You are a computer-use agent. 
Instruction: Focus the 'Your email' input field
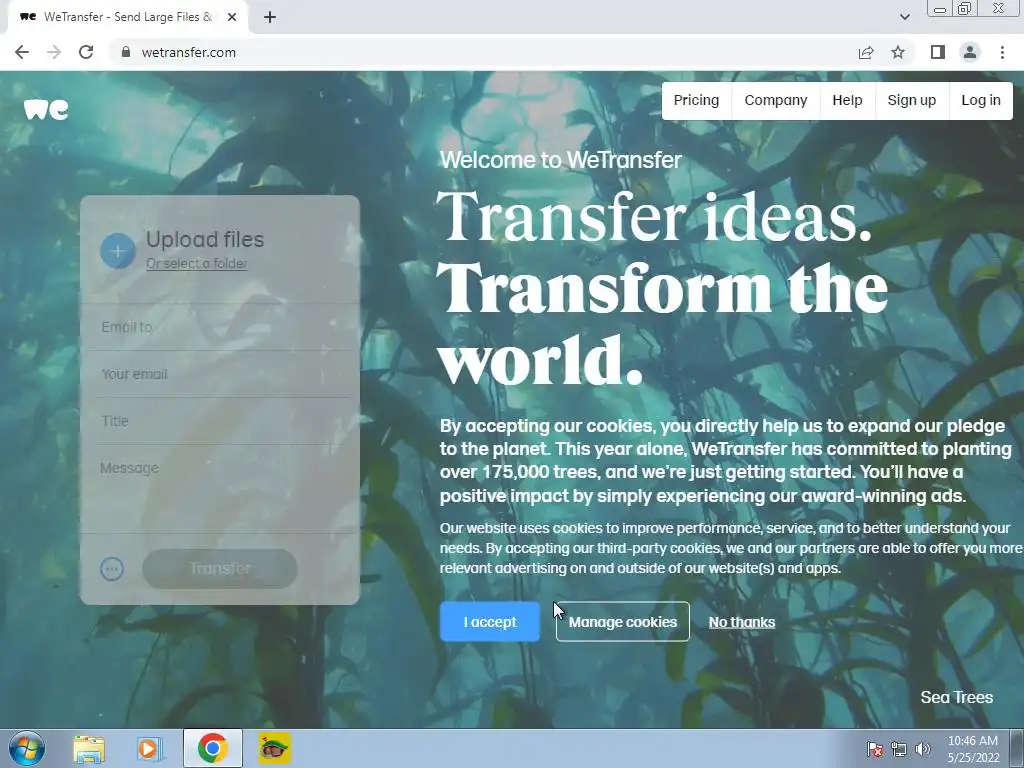click(220, 374)
